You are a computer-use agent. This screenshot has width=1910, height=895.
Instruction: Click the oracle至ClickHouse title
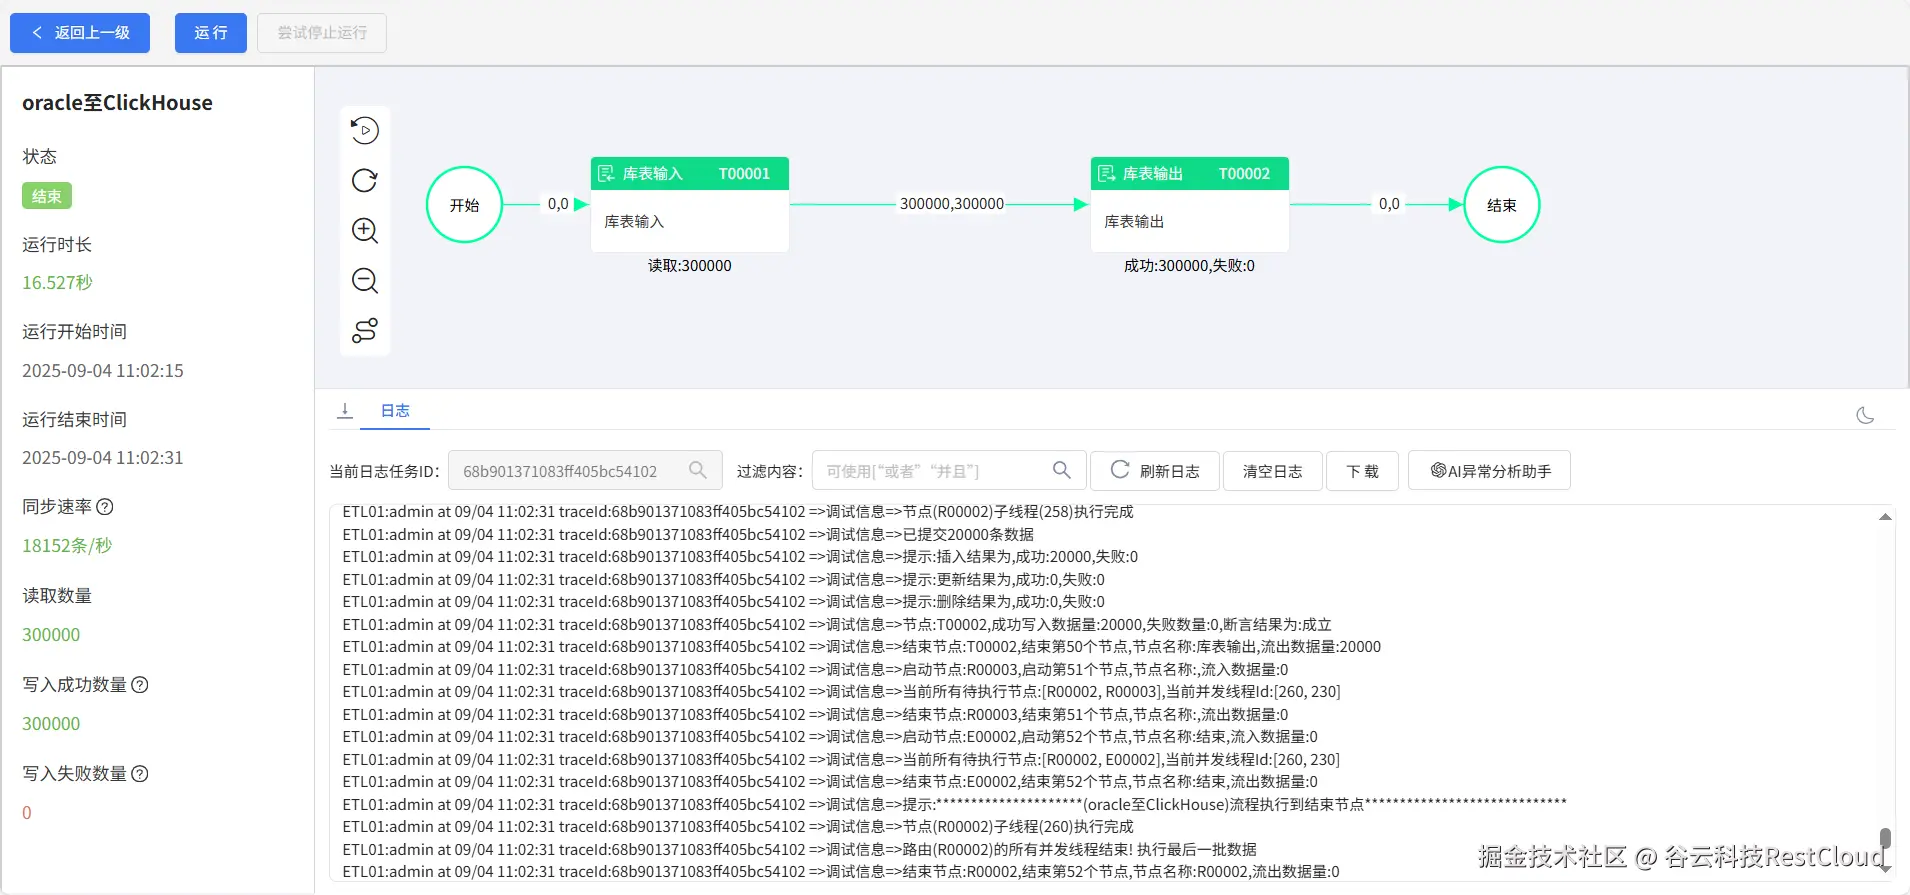(x=117, y=103)
